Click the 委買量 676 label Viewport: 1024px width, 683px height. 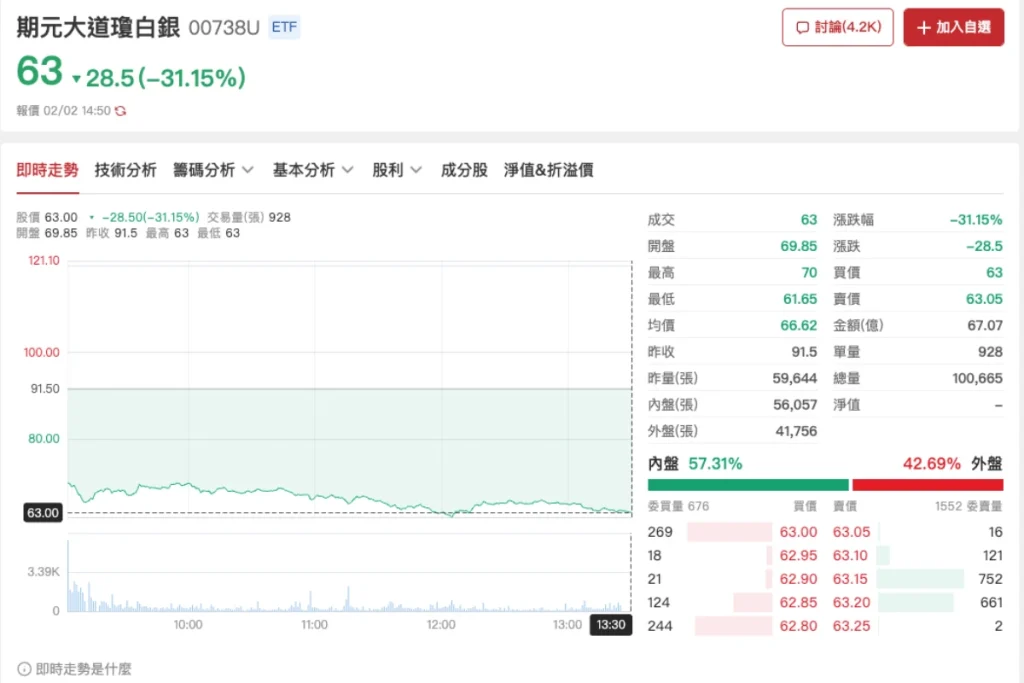678,506
